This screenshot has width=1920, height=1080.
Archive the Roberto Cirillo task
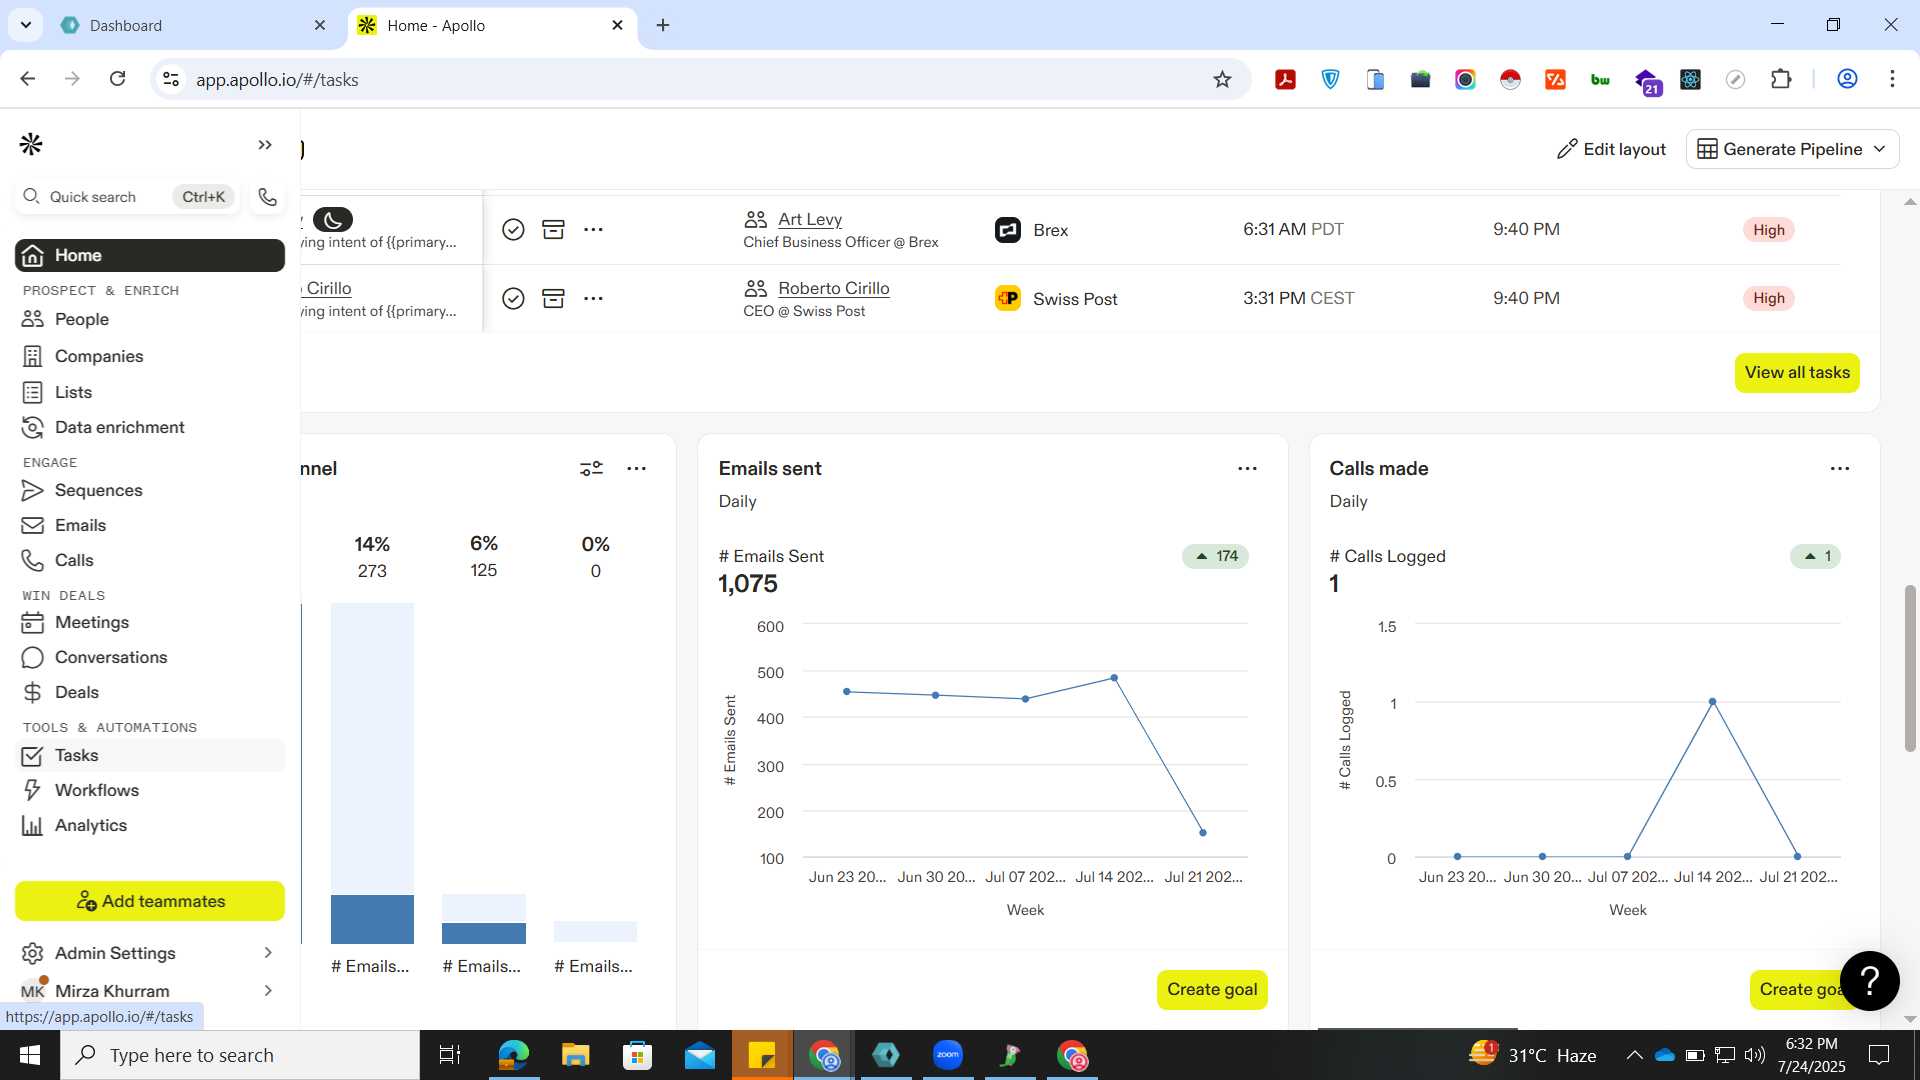pyautogui.click(x=553, y=298)
